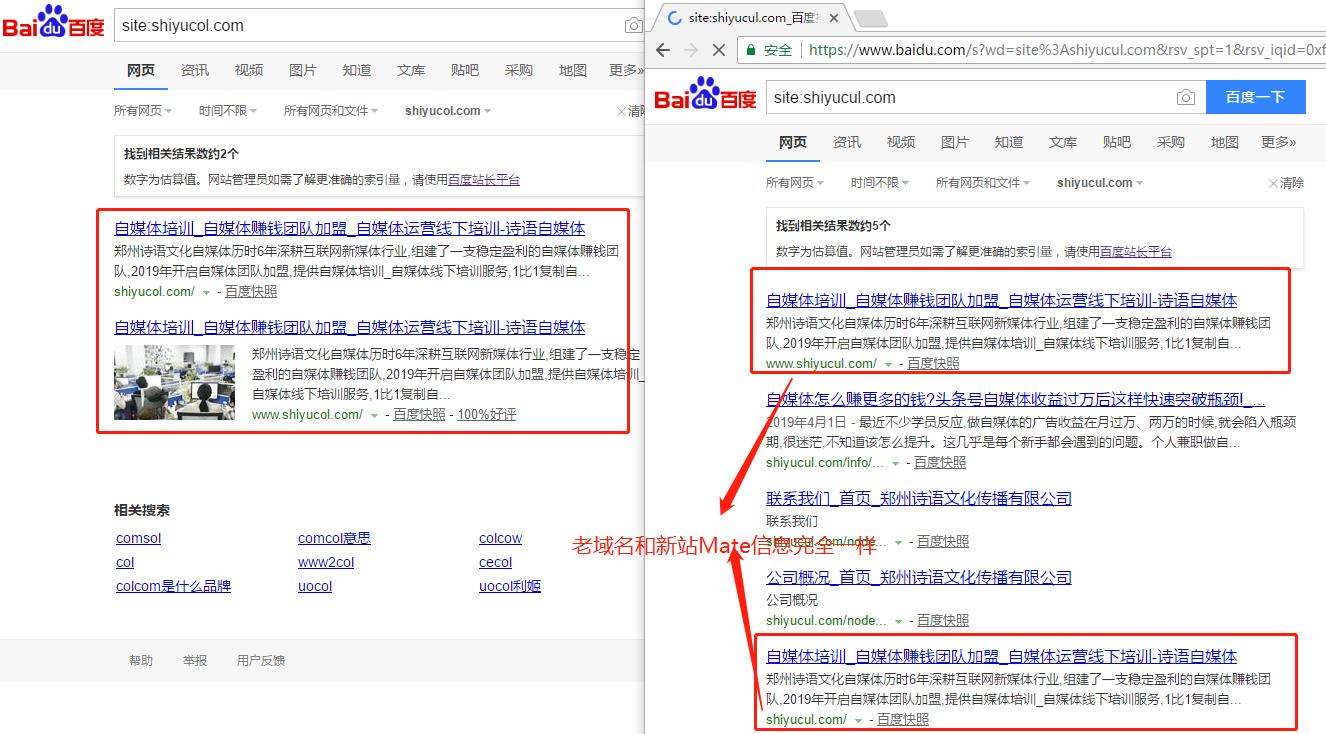
Task: Select 贴吧 tab in the left window
Action: pos(465,70)
